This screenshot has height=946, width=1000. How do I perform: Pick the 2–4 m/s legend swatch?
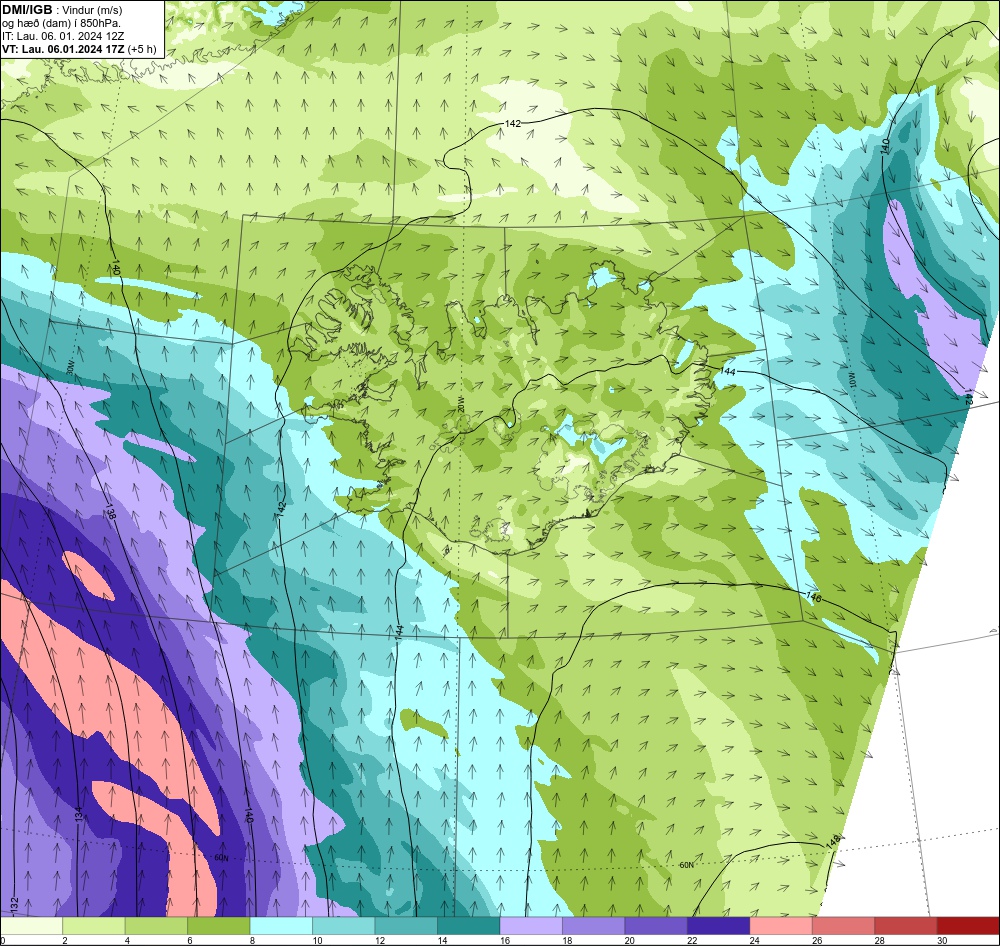[94, 926]
